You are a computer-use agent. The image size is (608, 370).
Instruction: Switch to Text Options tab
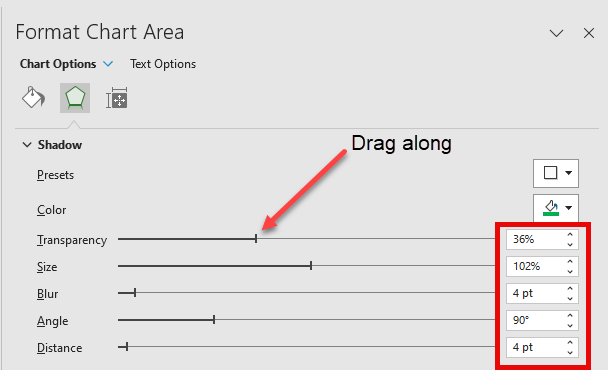[x=163, y=64]
